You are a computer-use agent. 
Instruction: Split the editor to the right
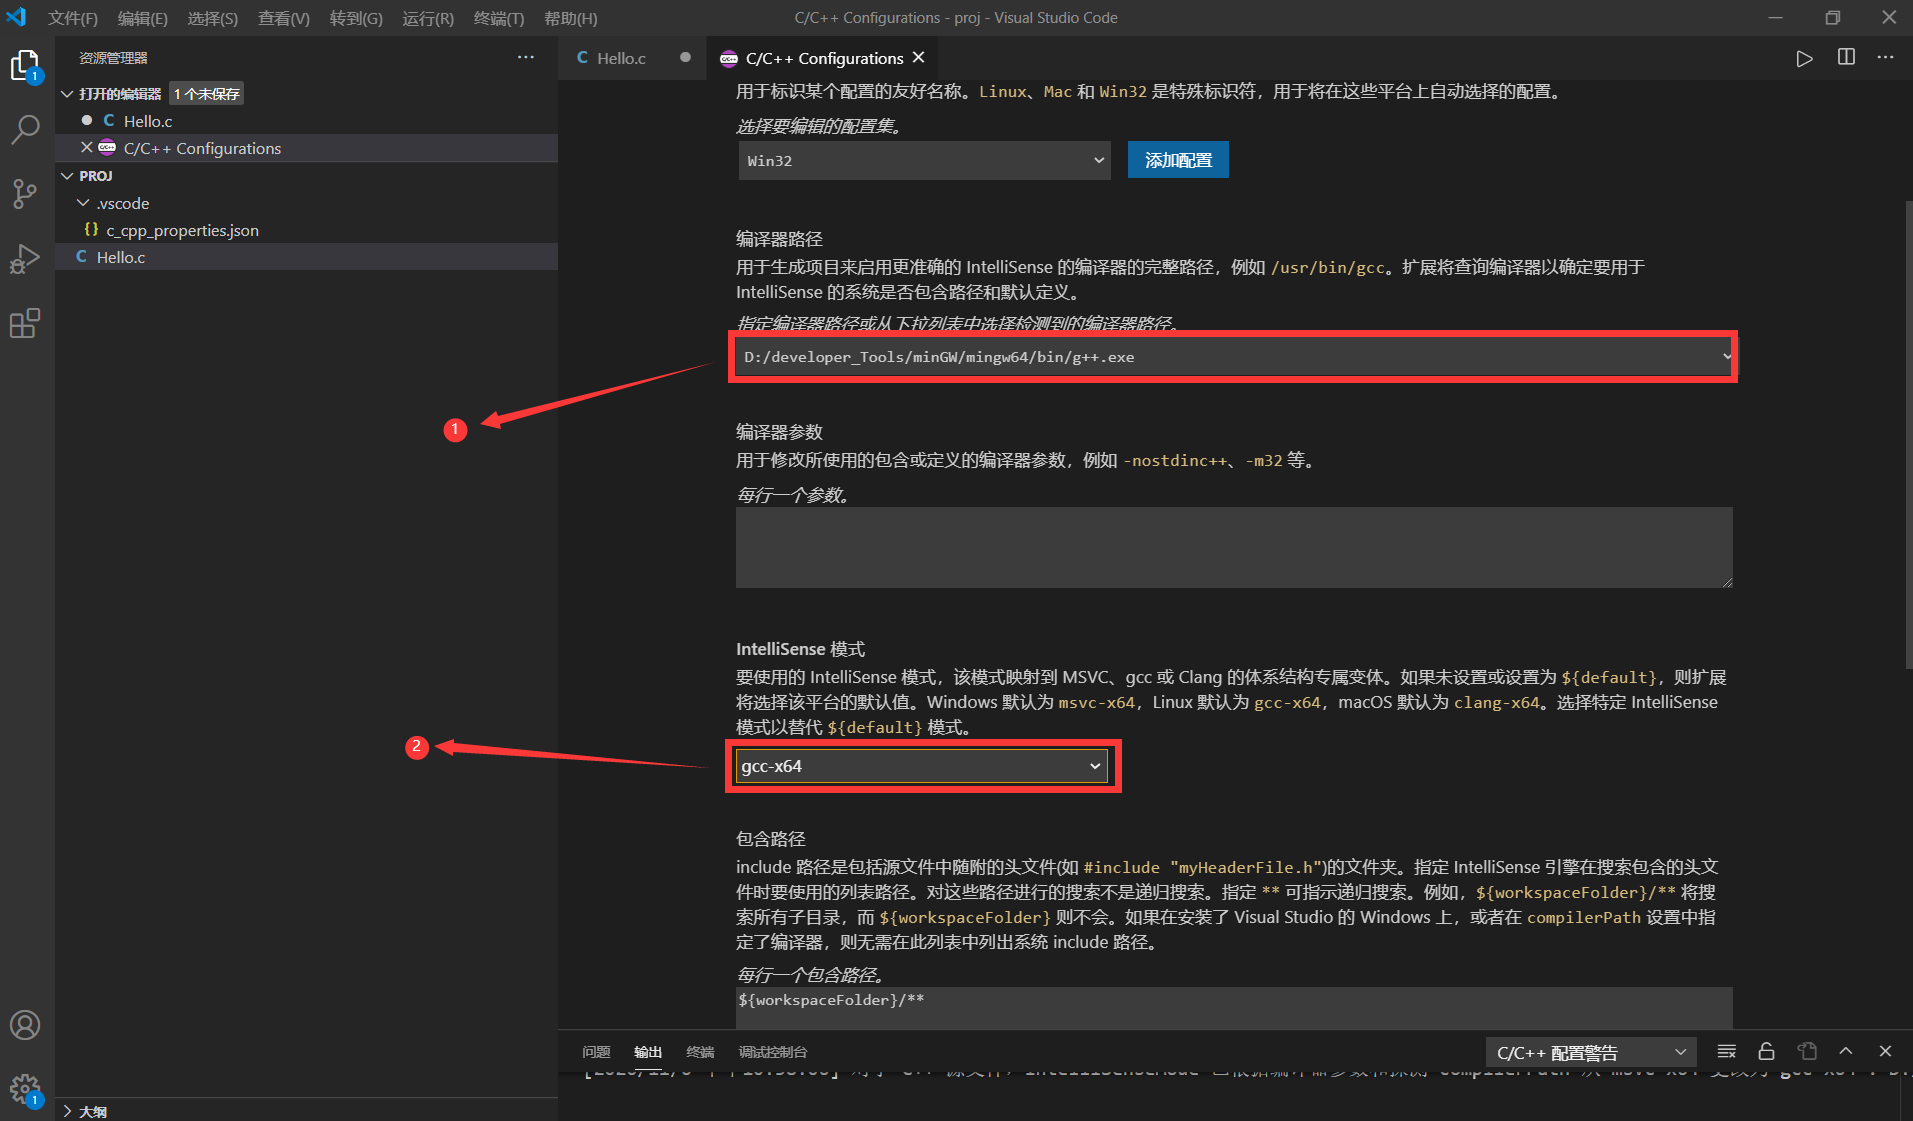coord(1846,58)
